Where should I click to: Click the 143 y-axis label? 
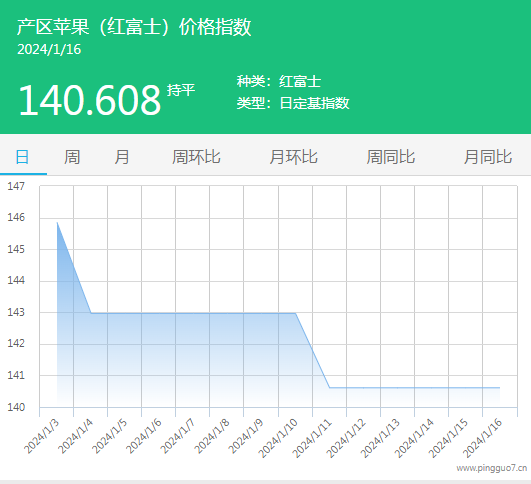coord(16,312)
